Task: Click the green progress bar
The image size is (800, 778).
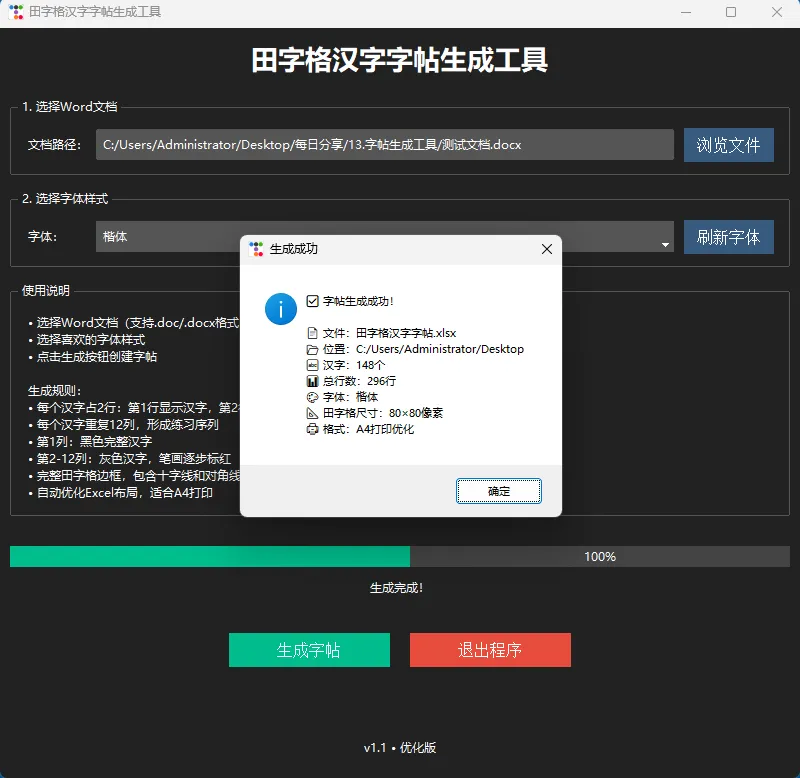Action: (x=210, y=557)
